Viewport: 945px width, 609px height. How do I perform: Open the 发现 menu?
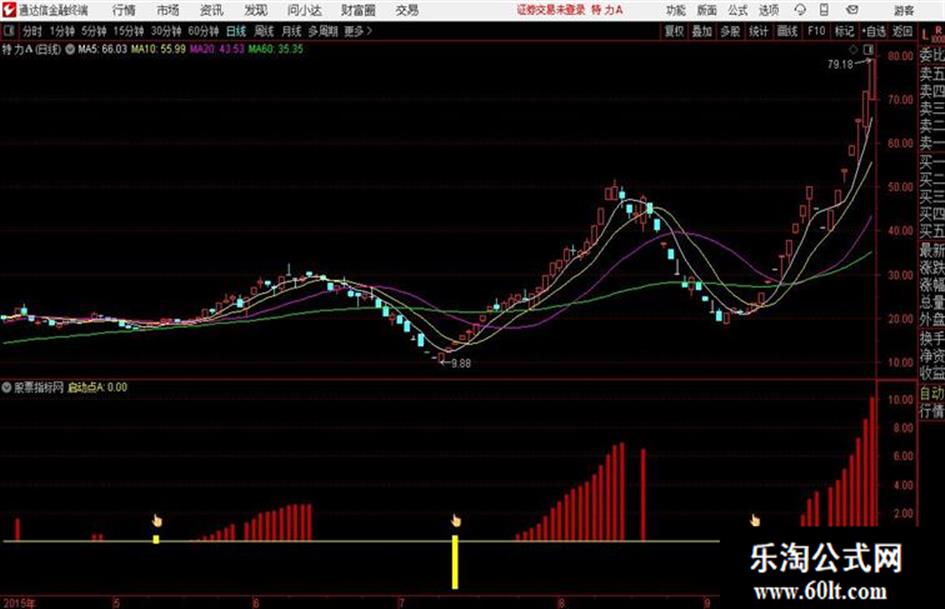click(256, 10)
